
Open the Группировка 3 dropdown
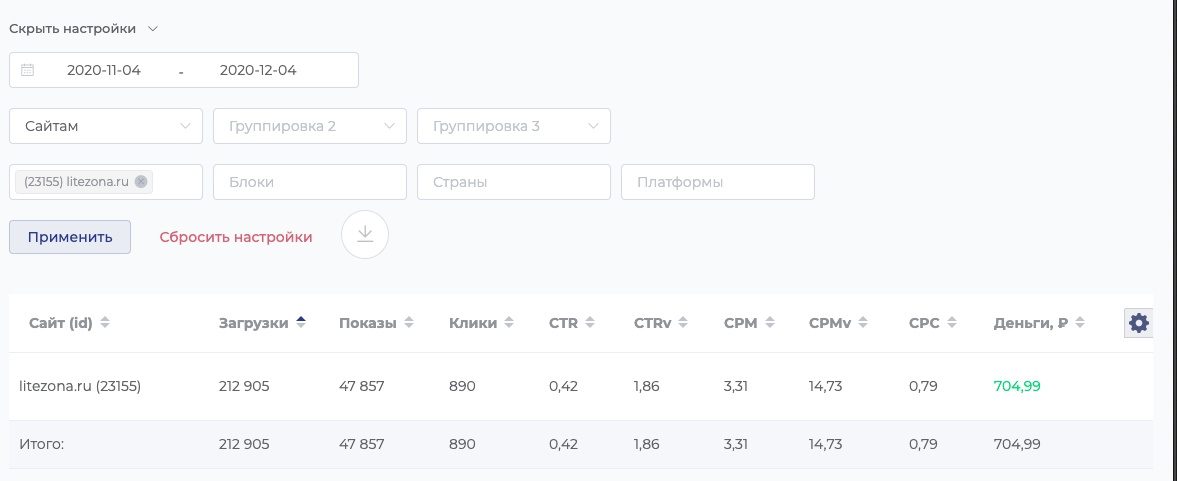[514, 126]
